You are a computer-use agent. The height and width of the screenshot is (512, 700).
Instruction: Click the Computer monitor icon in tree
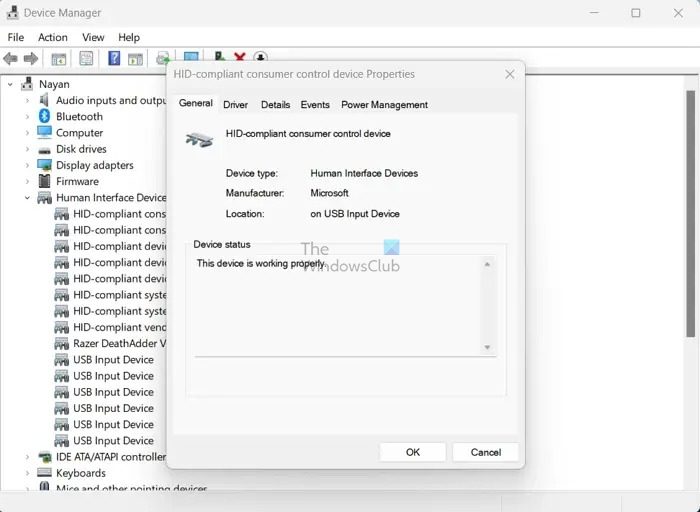[44, 133]
